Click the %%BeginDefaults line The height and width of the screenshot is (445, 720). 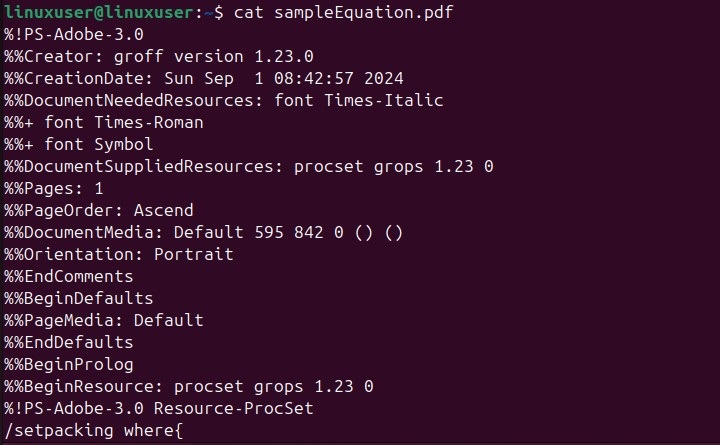coord(79,298)
